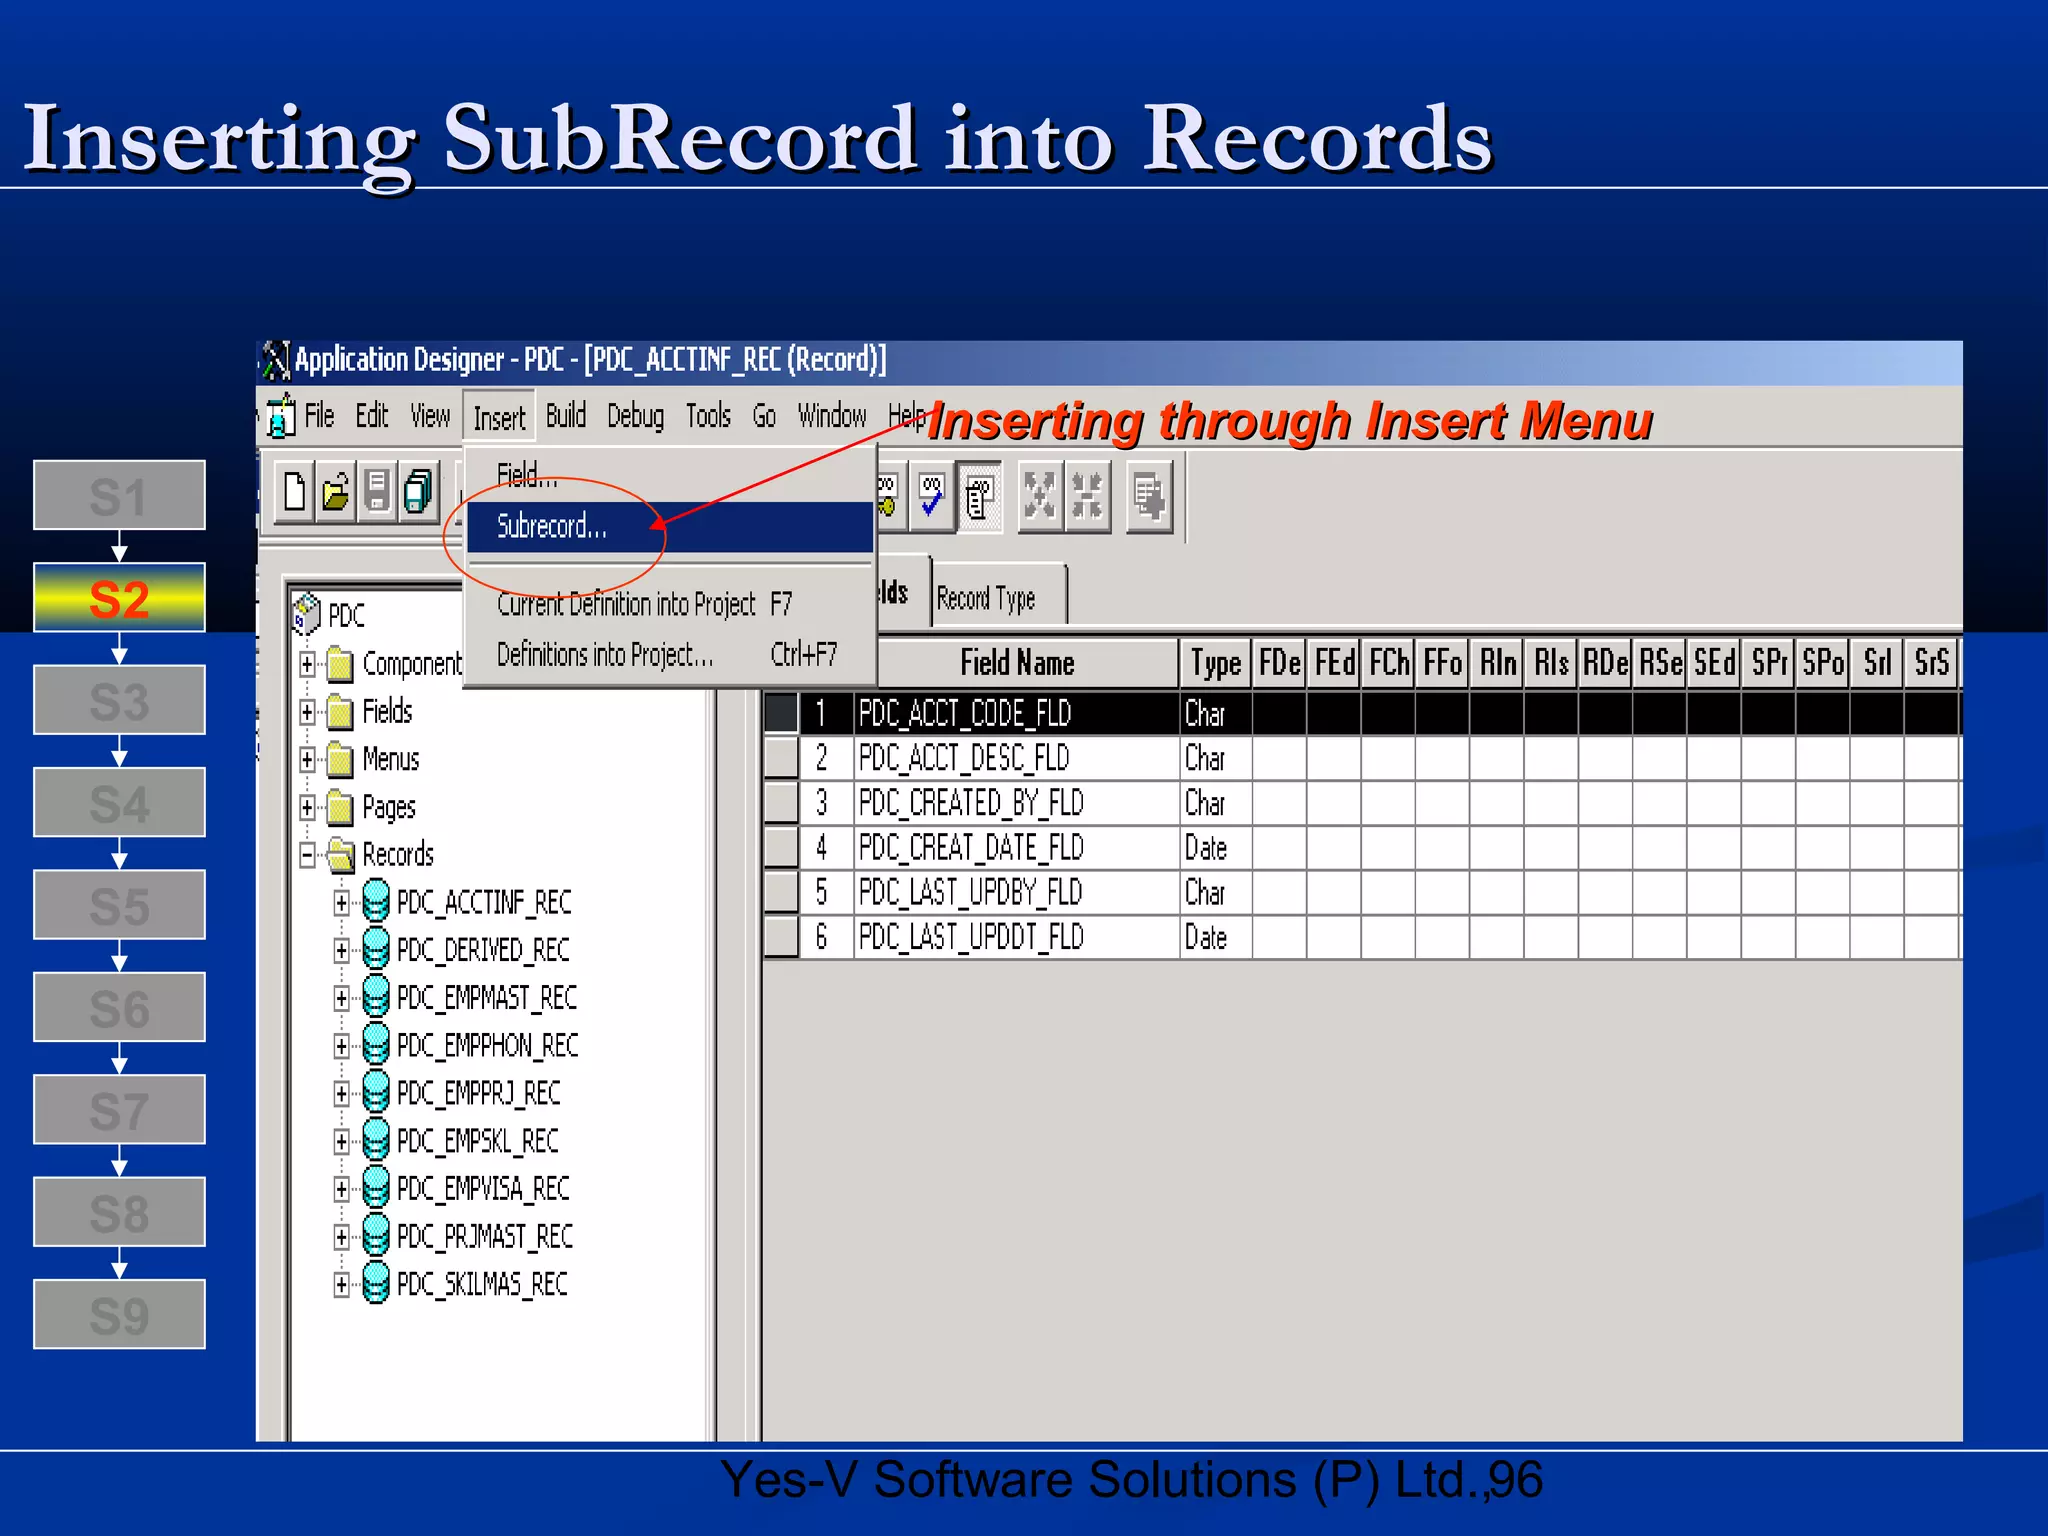Image resolution: width=2048 pixels, height=1536 pixels.
Task: Select the PDC_CREATED_BY_FLD field cell
Action: pyautogui.click(x=1017, y=803)
